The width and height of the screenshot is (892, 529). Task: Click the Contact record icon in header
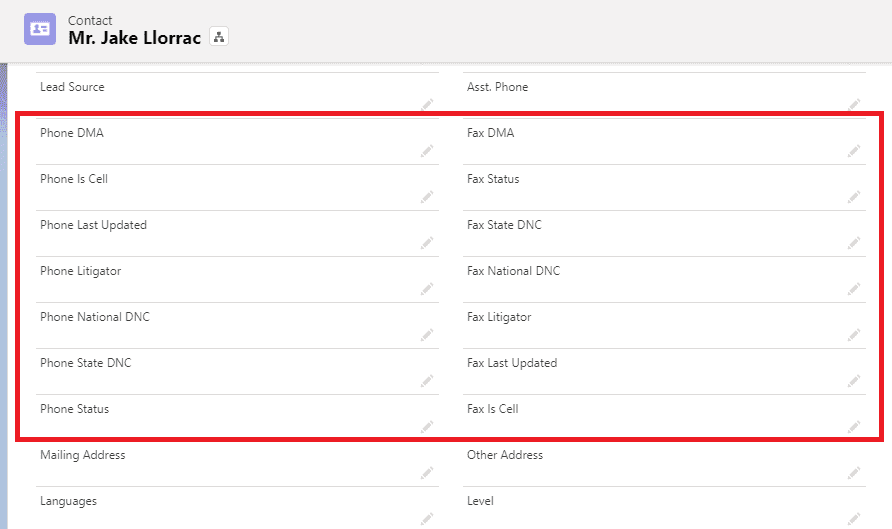tap(40, 29)
